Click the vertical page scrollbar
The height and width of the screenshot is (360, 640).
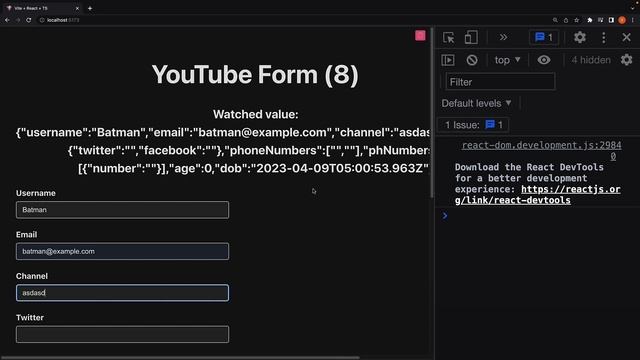431,113
